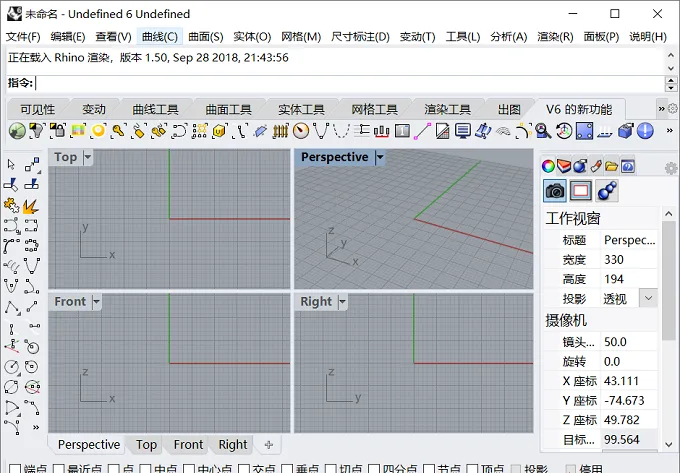Open the 曲线(C) menu
The height and width of the screenshot is (473, 680).
[160, 36]
